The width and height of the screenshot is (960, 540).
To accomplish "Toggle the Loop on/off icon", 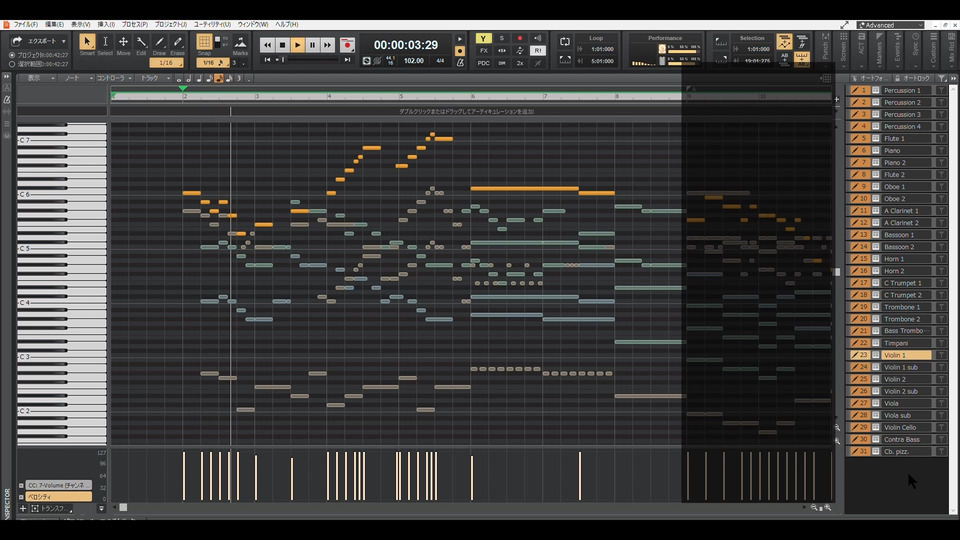I will [565, 43].
